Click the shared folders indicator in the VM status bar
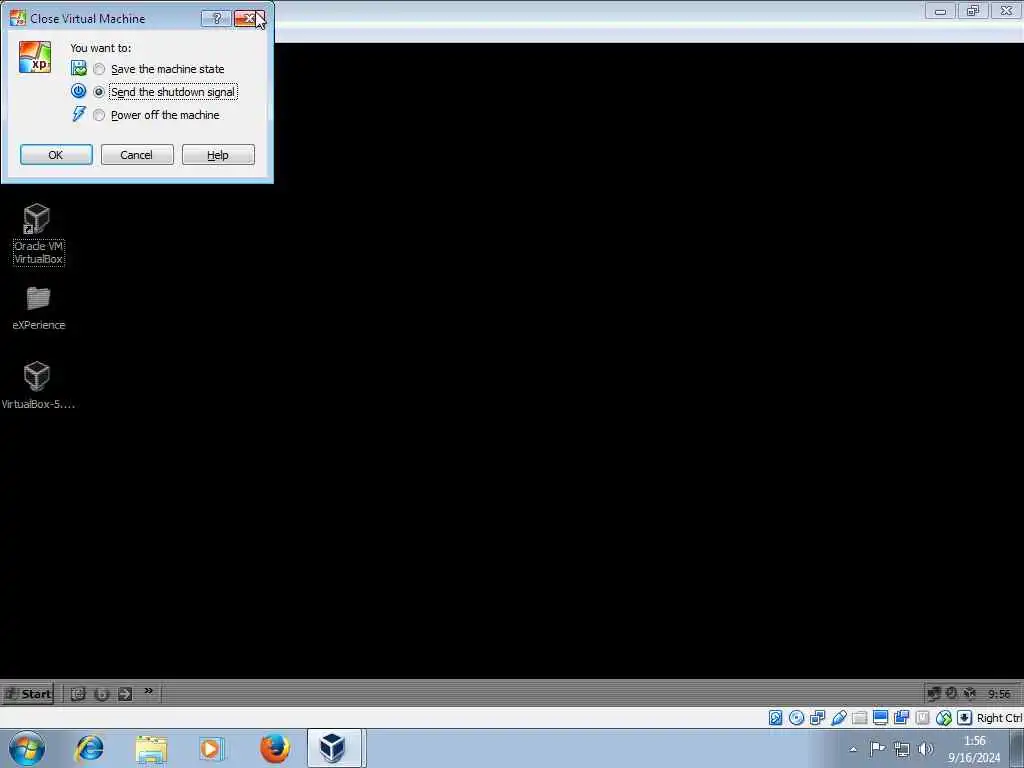The height and width of the screenshot is (768, 1024). (x=859, y=718)
